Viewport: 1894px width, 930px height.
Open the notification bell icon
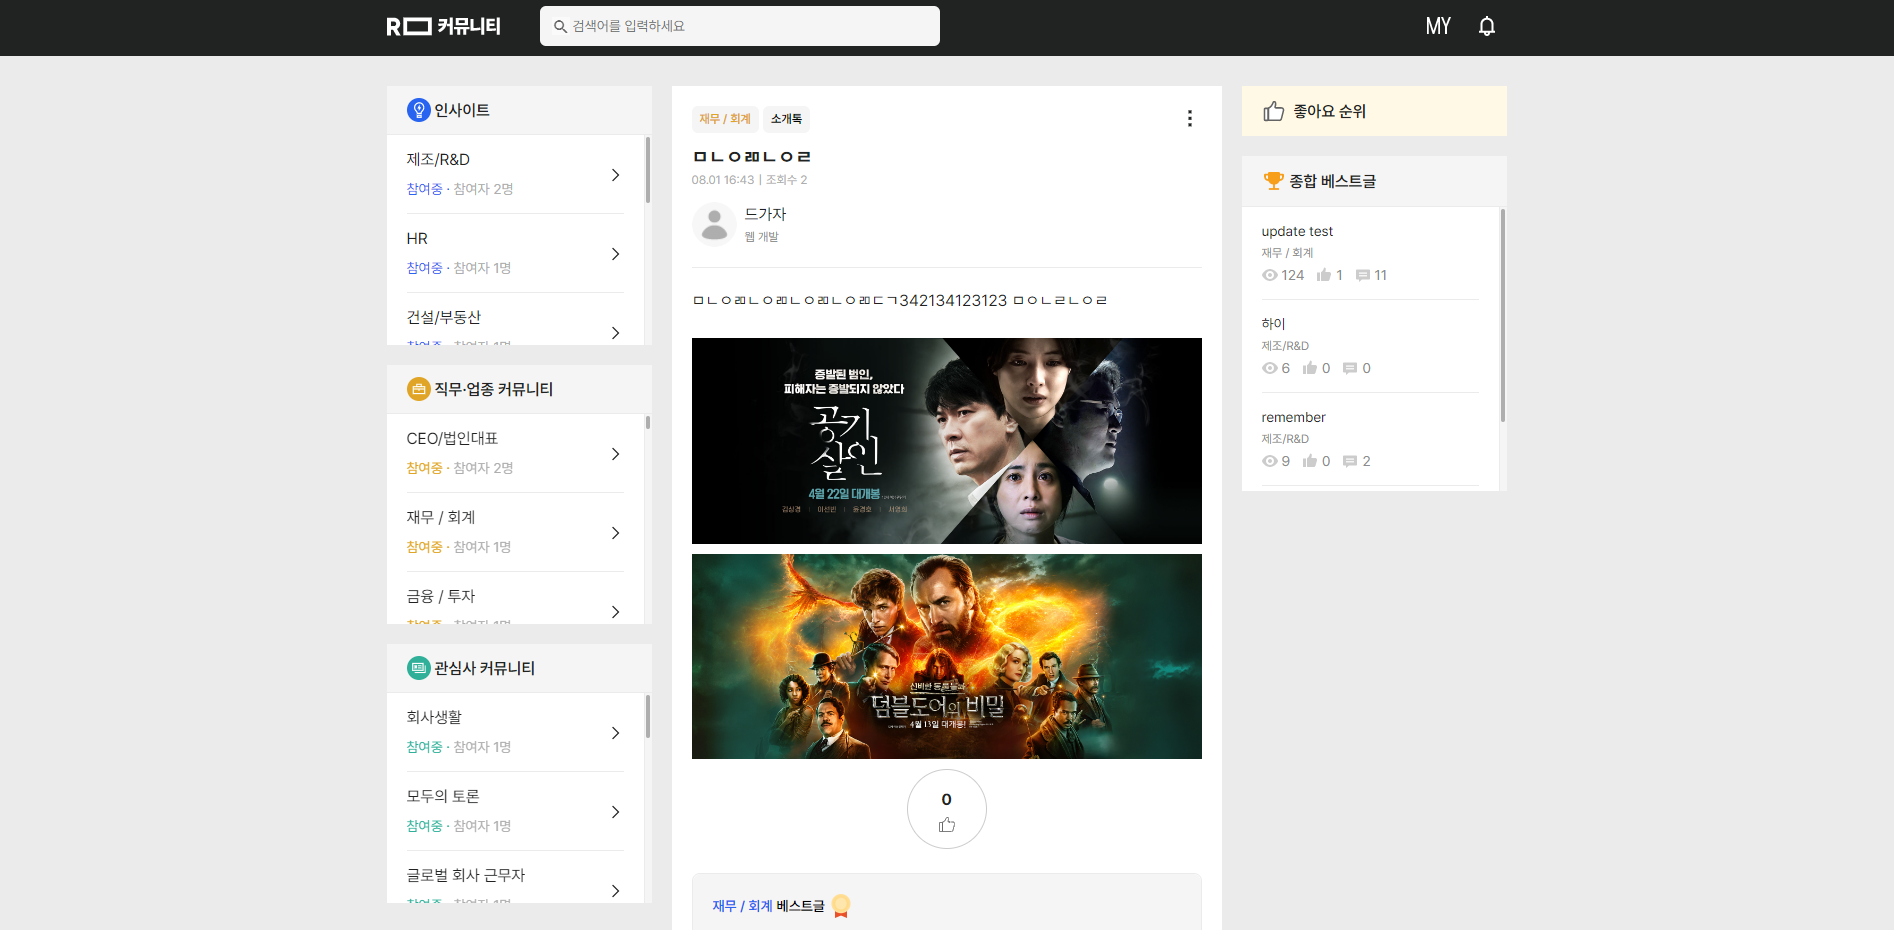tap(1486, 26)
